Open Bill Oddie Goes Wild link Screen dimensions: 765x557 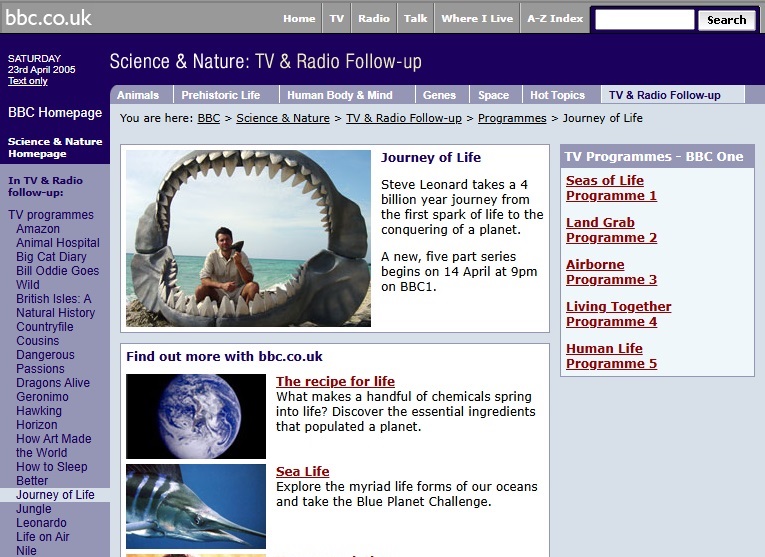point(57,278)
